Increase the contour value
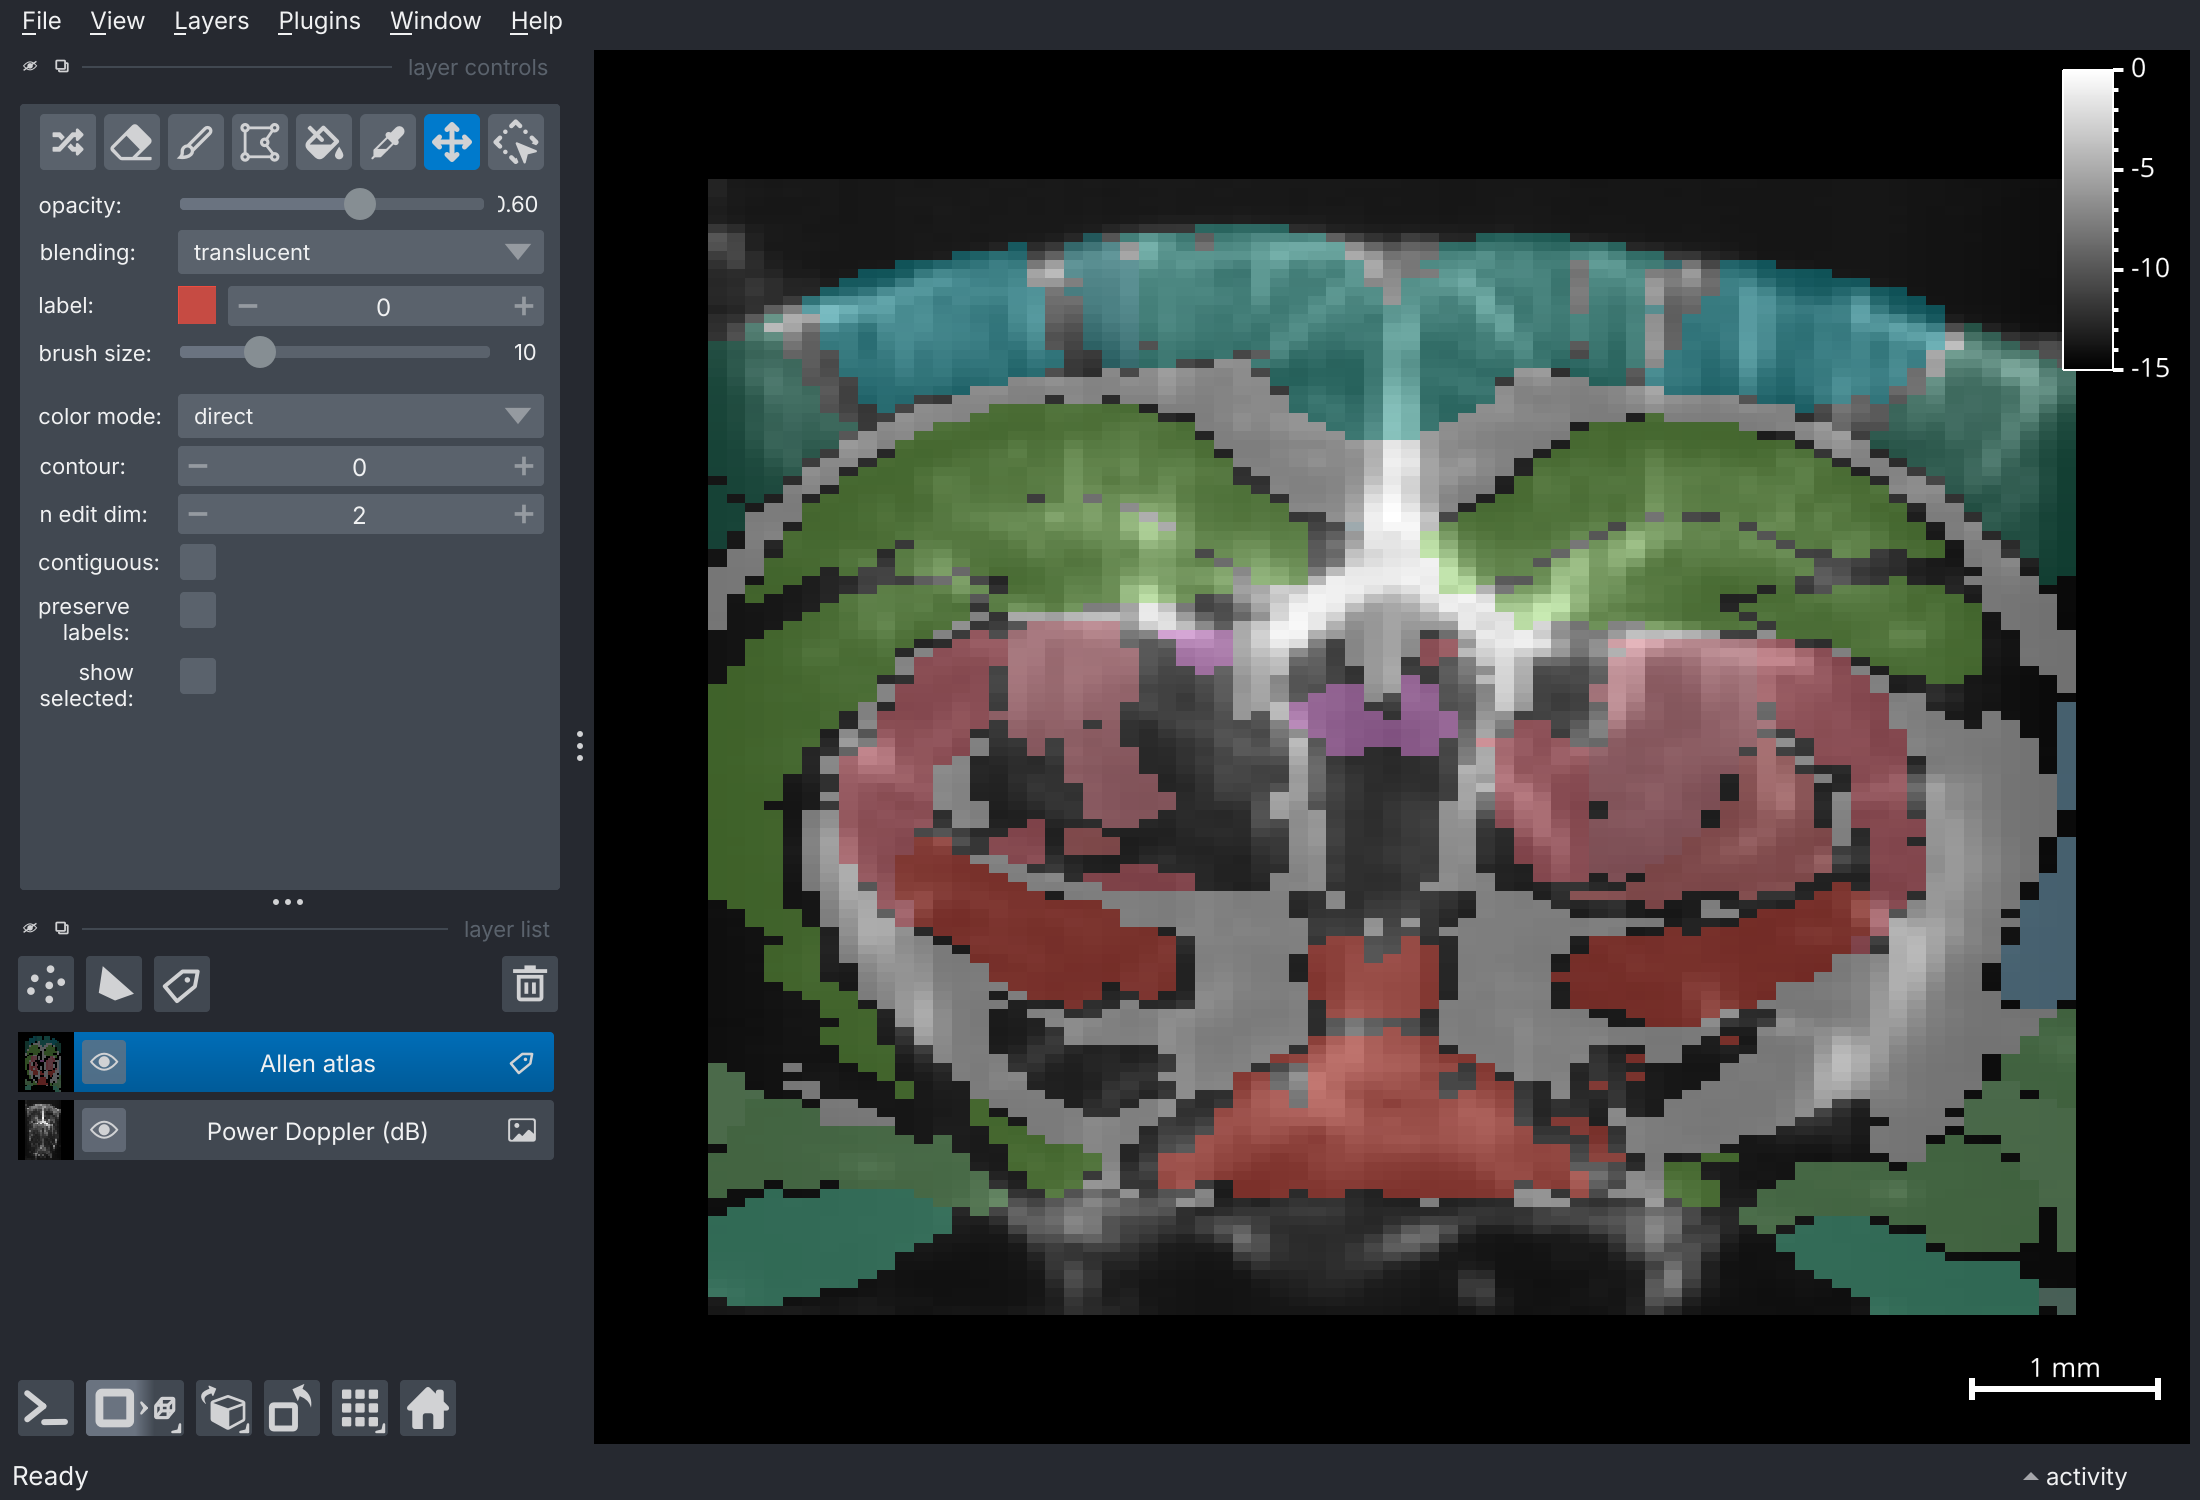Screen dimensions: 2200x1500 pyautogui.click(x=524, y=465)
